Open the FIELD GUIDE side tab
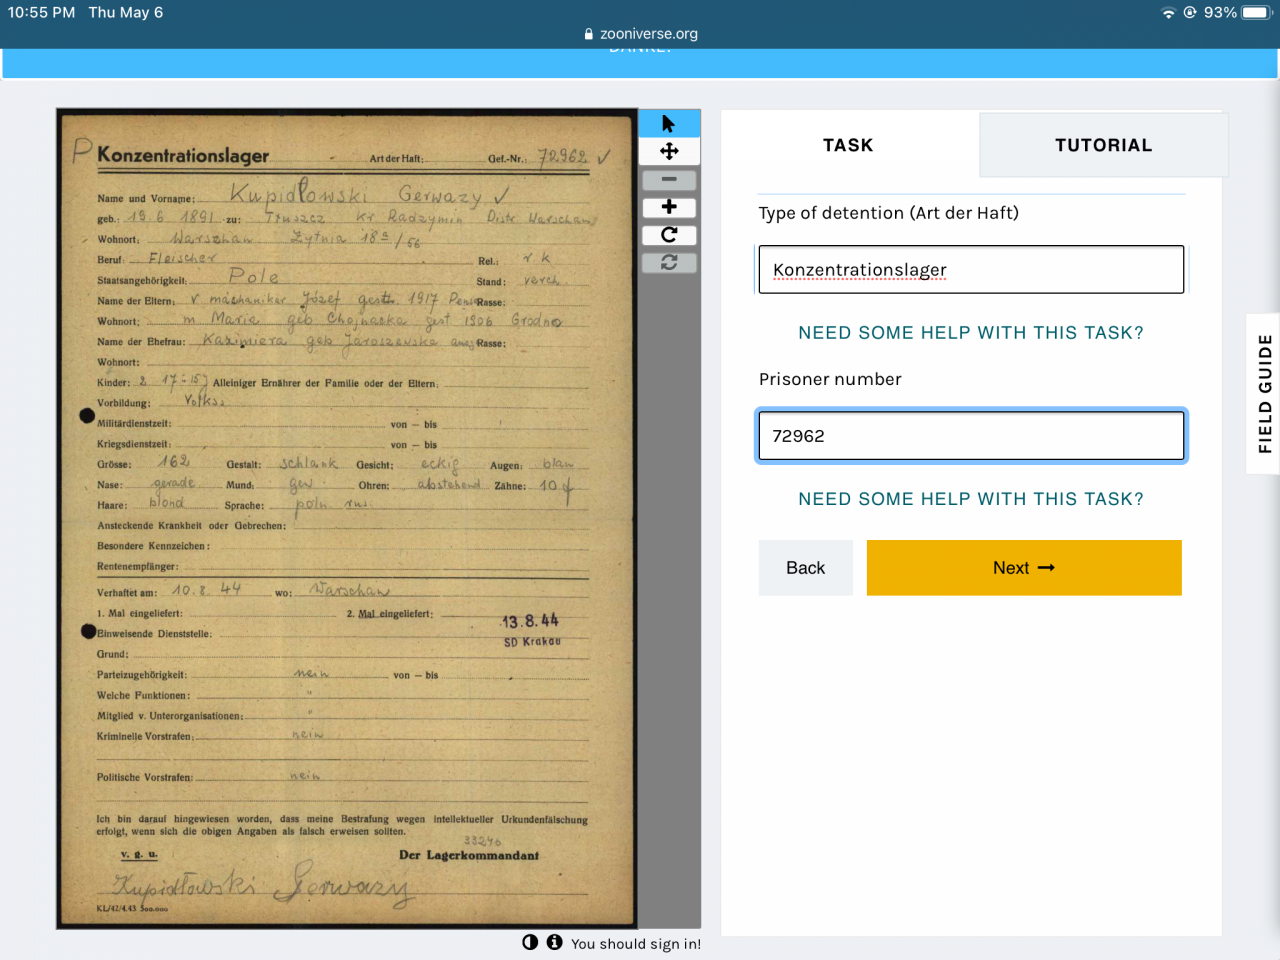Viewport: 1280px width, 960px height. tap(1265, 393)
